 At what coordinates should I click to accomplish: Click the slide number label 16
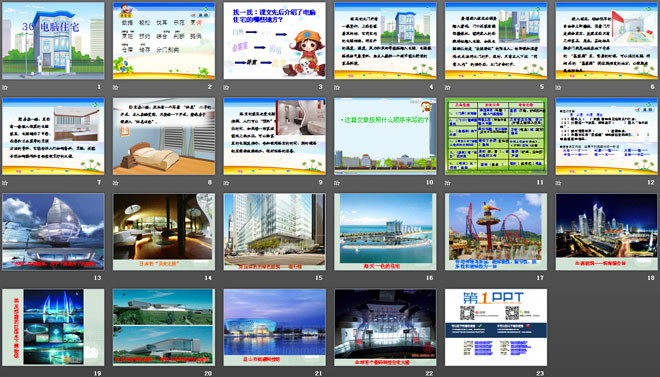pyautogui.click(x=429, y=278)
